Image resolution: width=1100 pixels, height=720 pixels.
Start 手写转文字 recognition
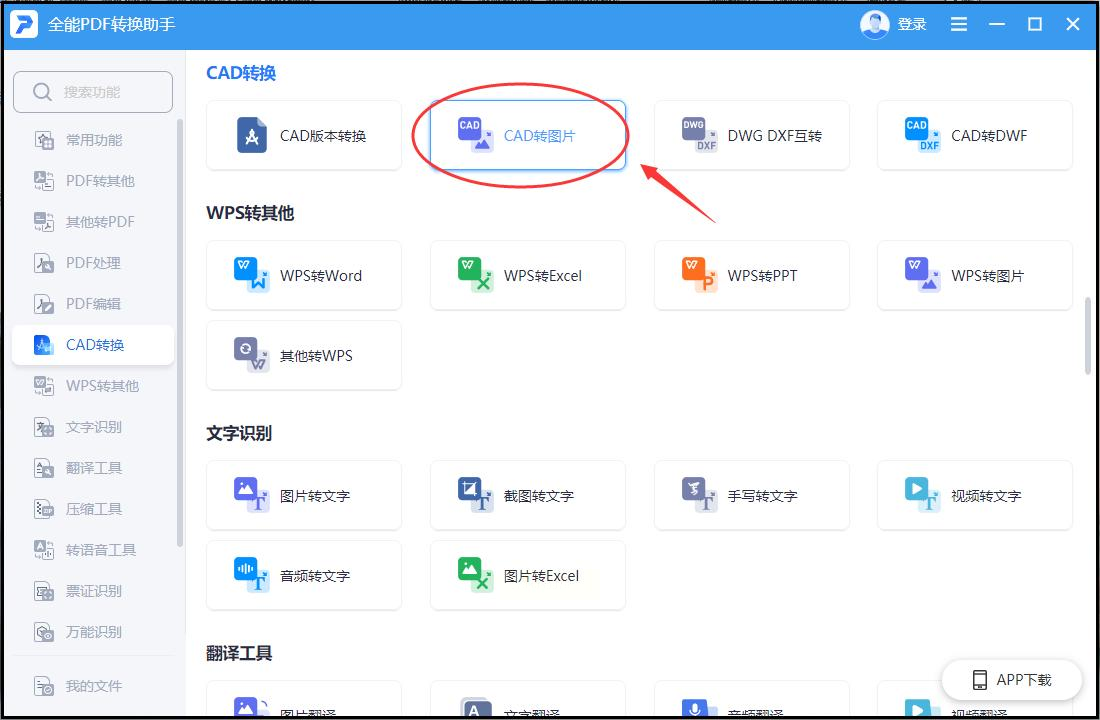(751, 495)
